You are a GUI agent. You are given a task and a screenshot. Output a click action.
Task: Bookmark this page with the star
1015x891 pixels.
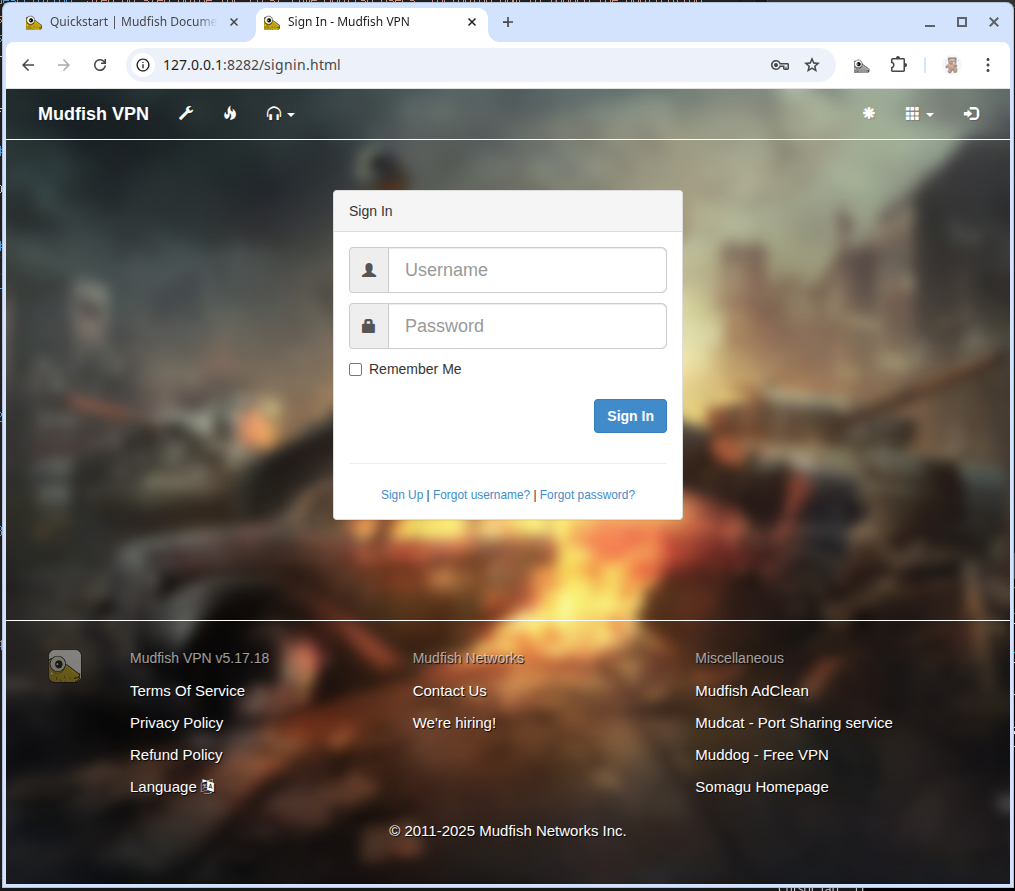click(x=812, y=65)
